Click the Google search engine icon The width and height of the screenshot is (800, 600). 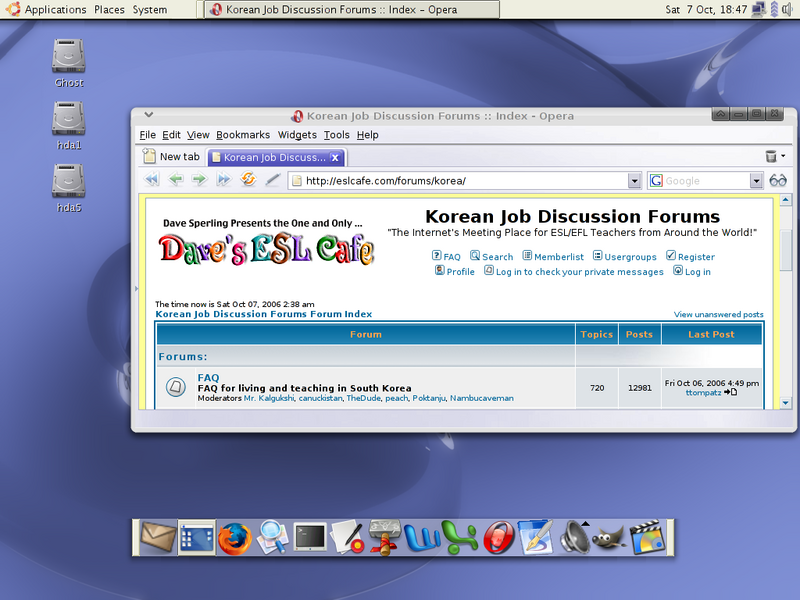tap(656, 180)
